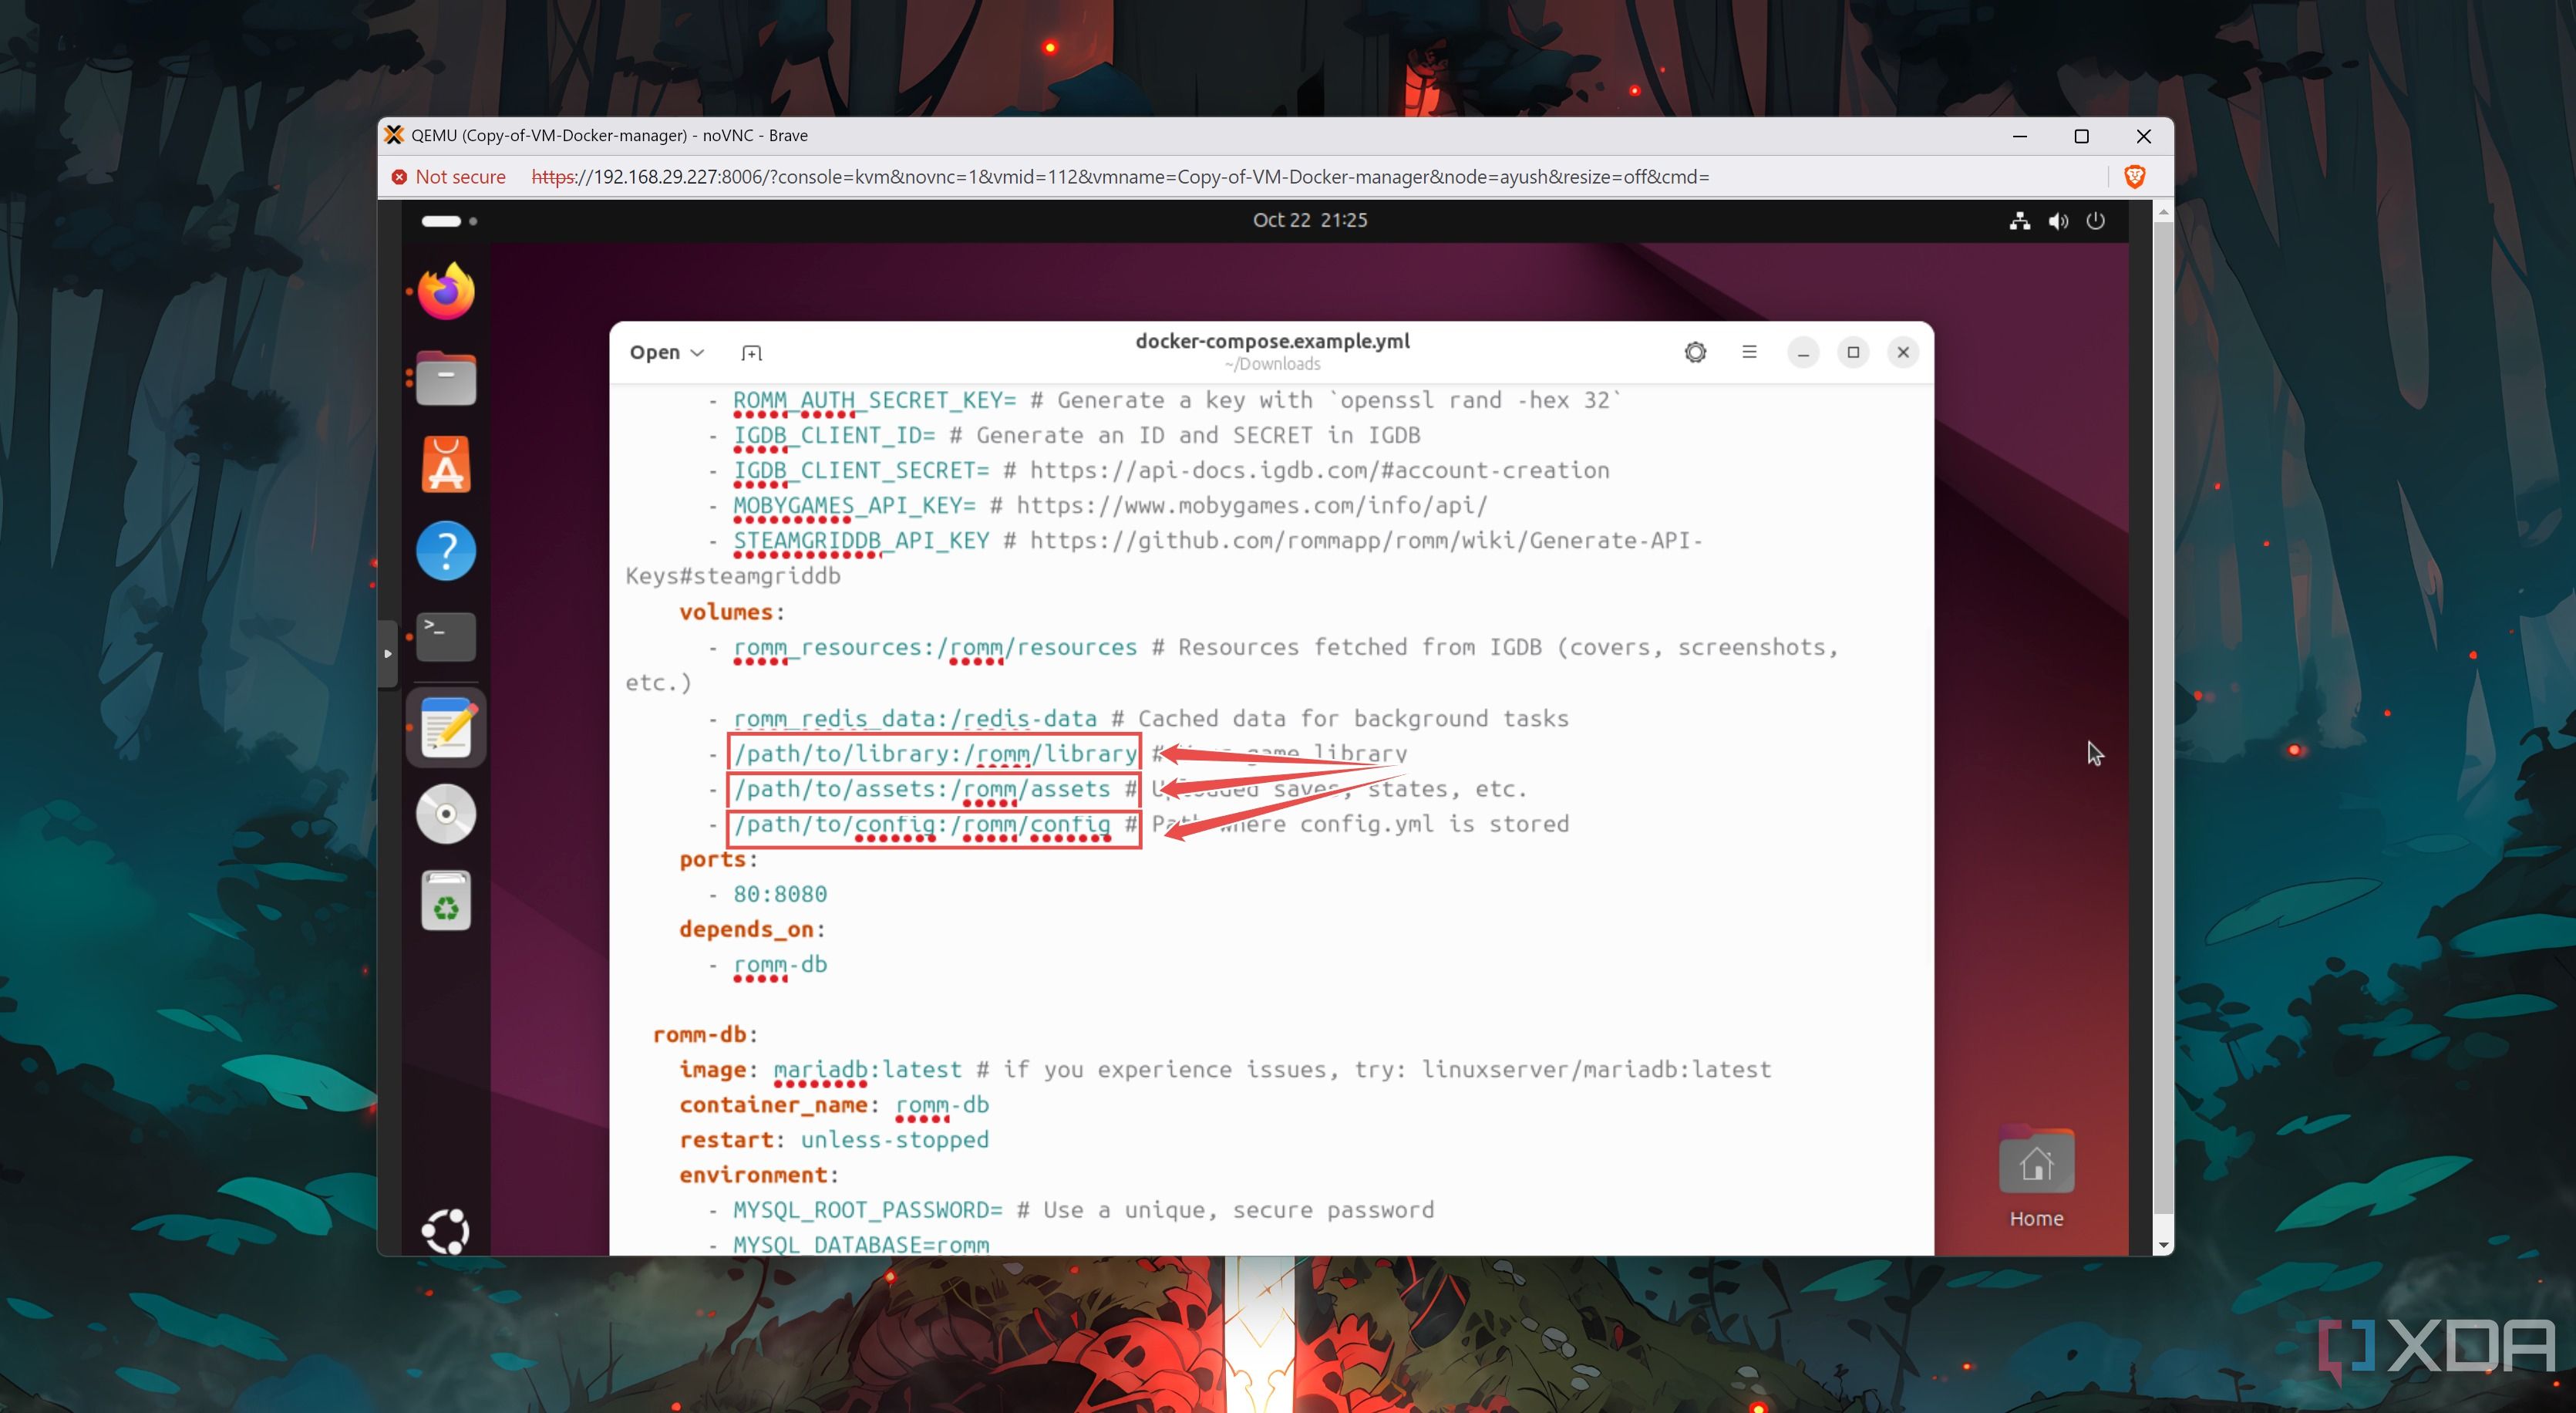Open the Help icon in the dock

tap(446, 551)
